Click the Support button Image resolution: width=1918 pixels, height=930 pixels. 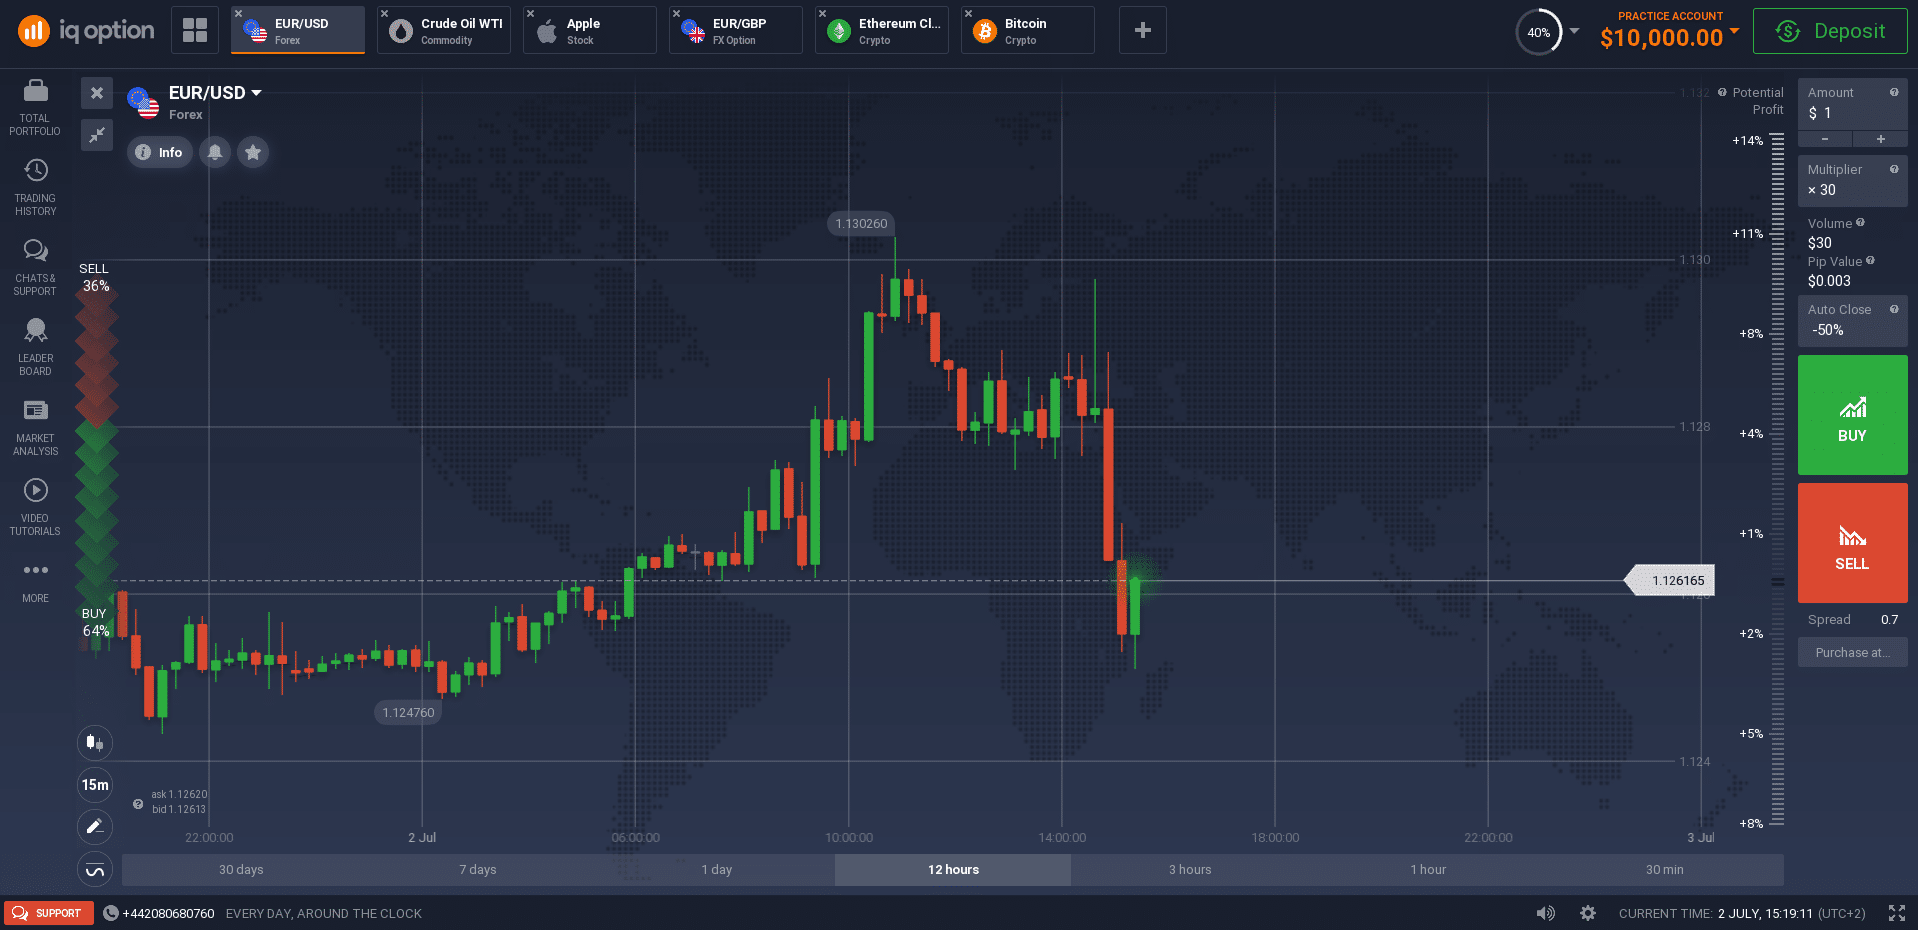pyautogui.click(x=48, y=913)
